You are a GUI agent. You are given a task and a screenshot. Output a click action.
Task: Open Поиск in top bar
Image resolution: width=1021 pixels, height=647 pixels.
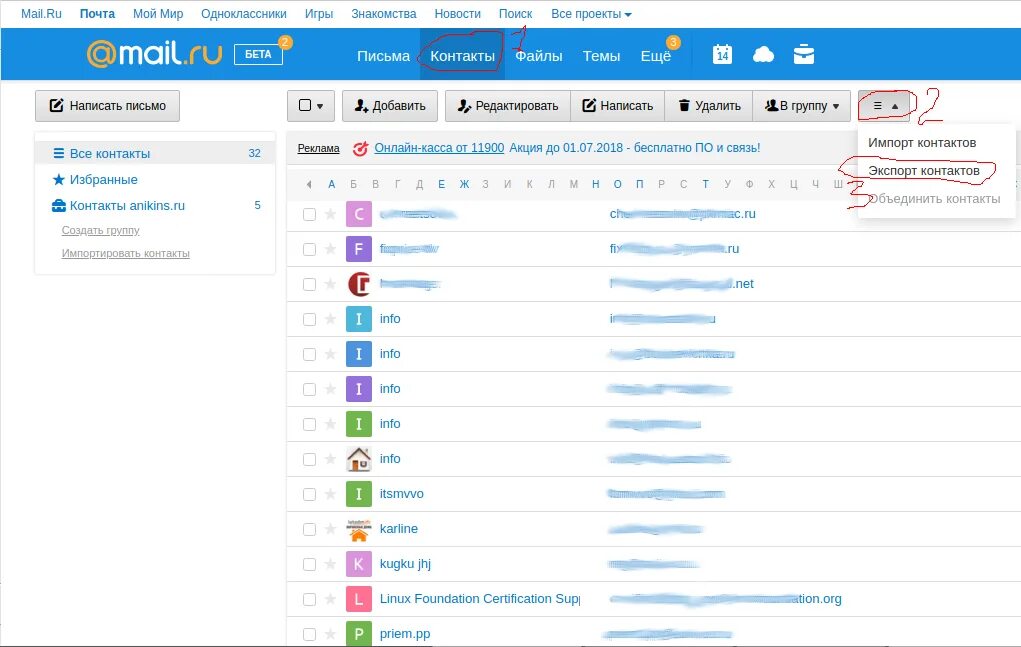[515, 14]
